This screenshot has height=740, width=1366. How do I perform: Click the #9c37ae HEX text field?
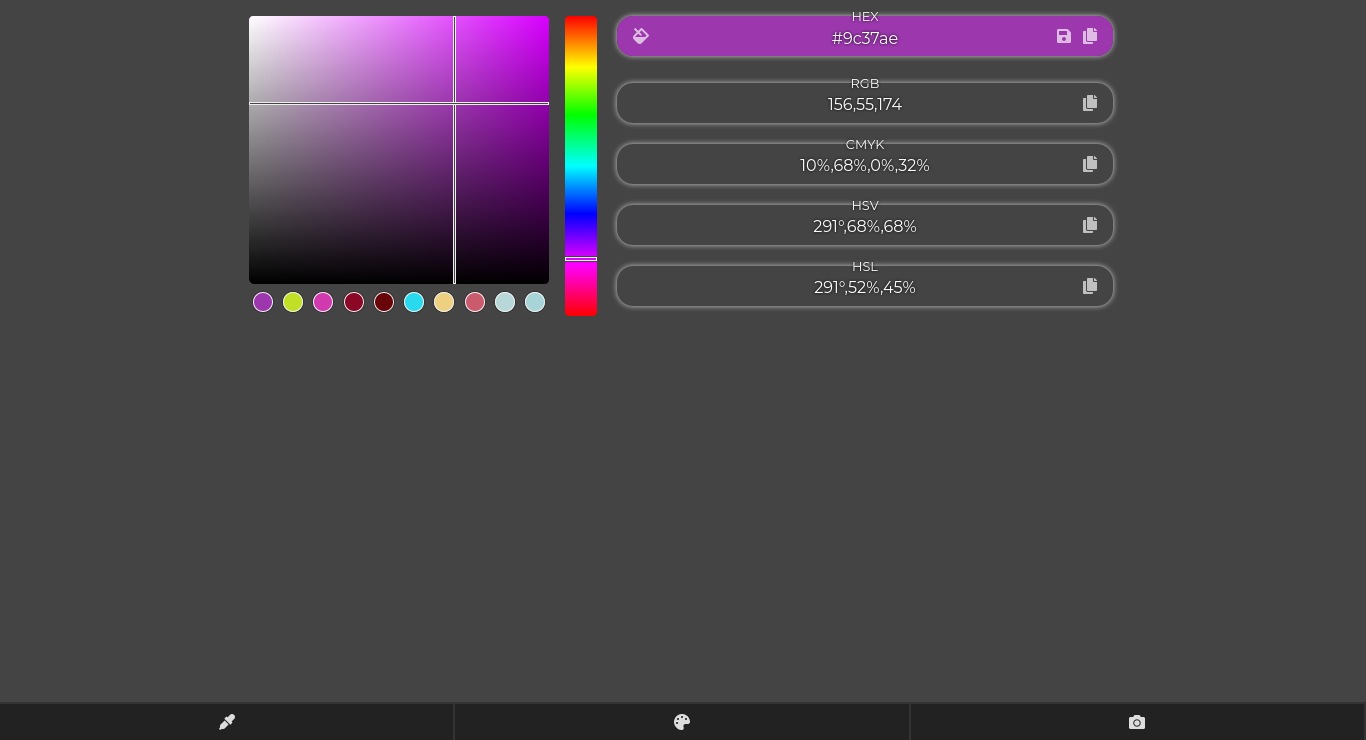coord(865,39)
